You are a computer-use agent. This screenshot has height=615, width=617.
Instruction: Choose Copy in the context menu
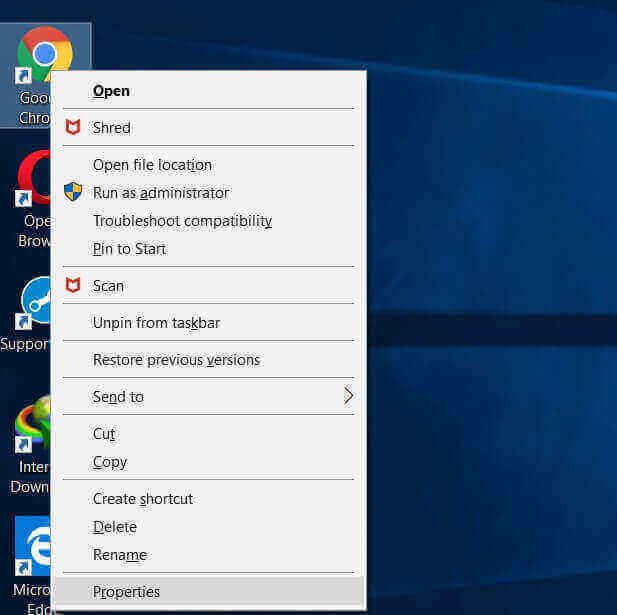110,462
